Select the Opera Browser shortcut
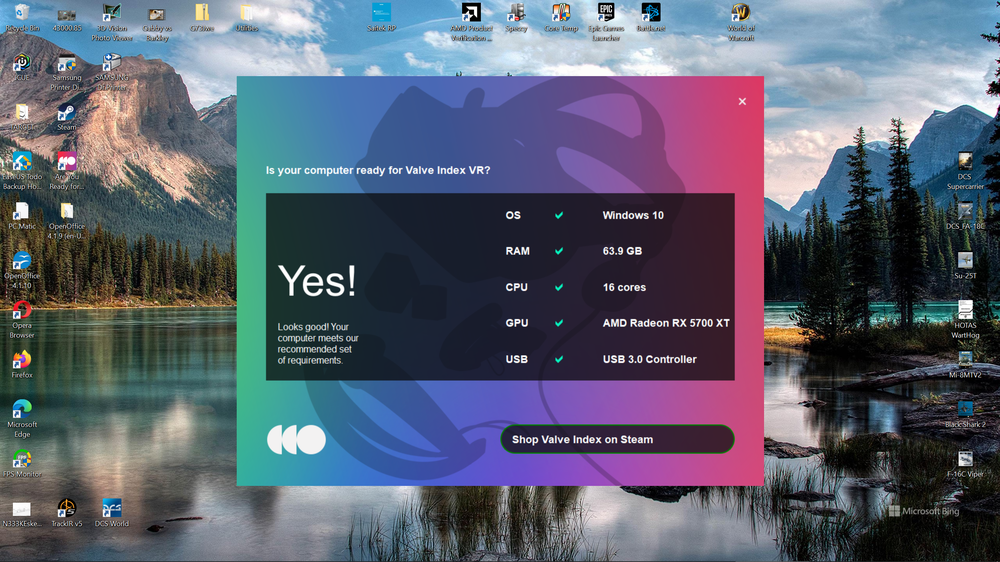This screenshot has width=1000, height=562. click(x=22, y=320)
